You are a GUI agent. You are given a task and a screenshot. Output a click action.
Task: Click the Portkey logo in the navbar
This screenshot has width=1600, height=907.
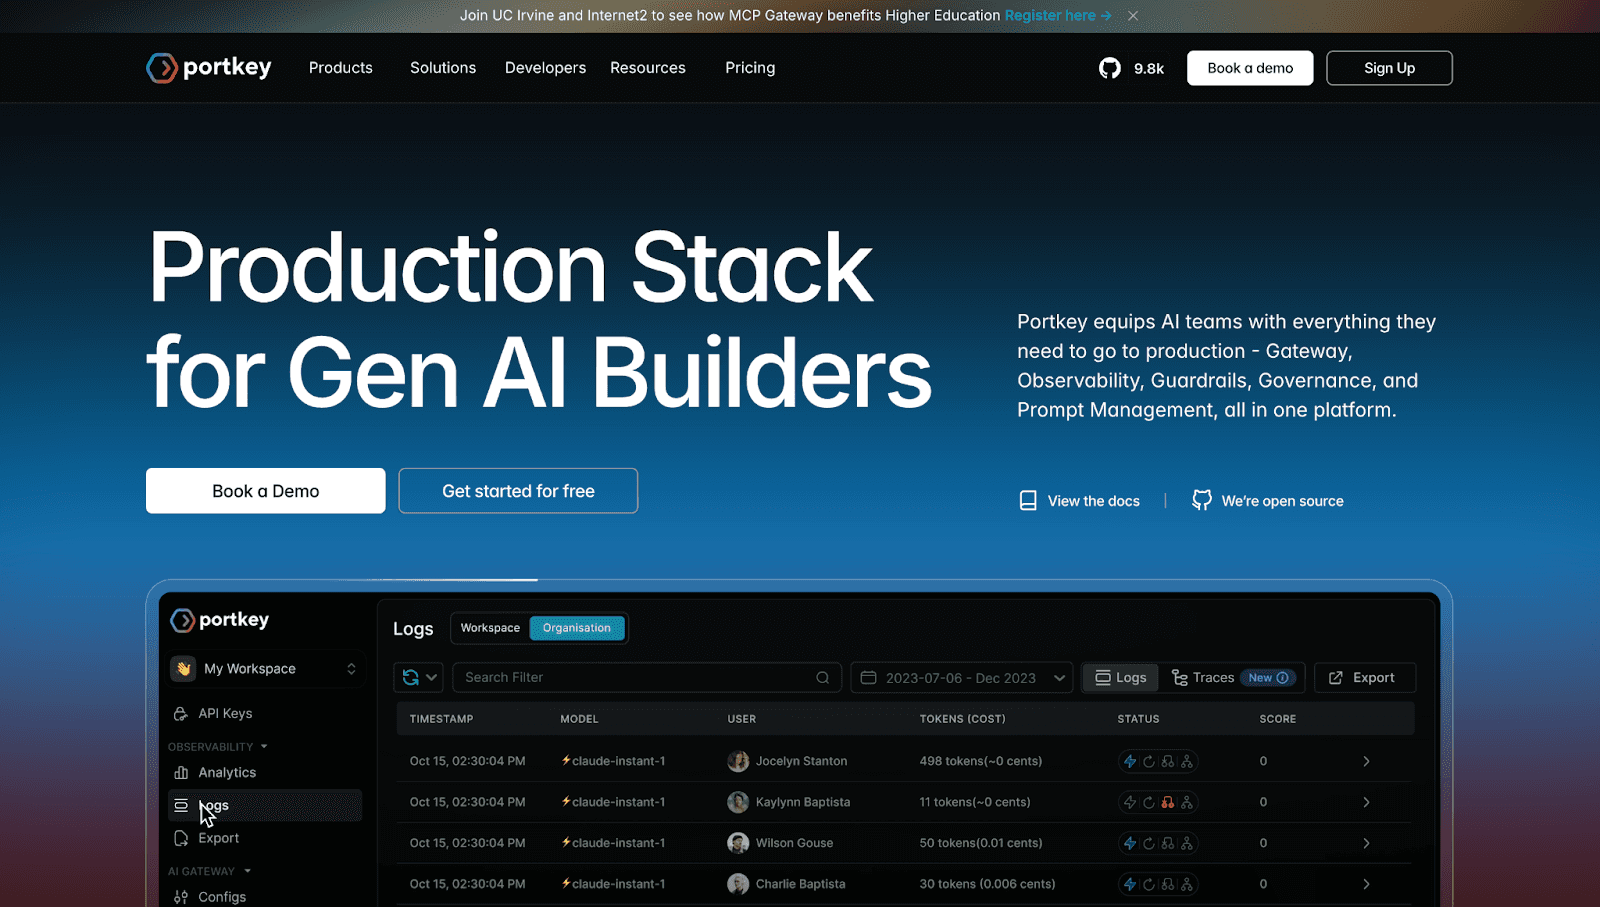(x=209, y=67)
